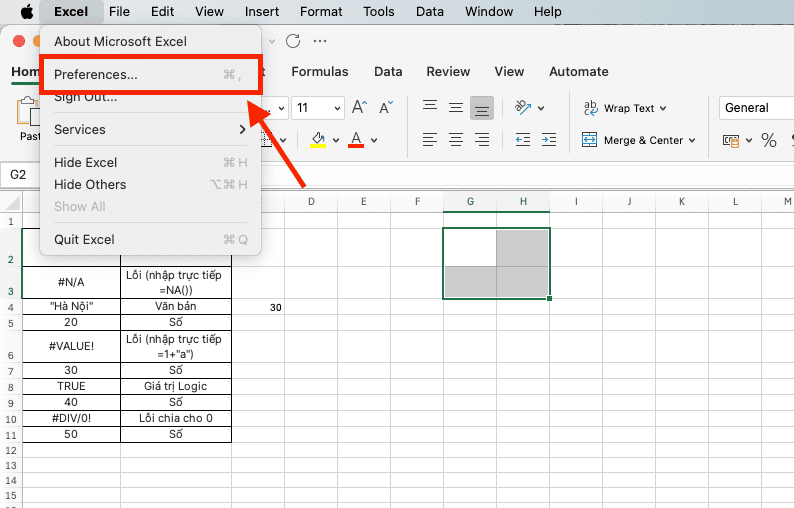
Task: Open the Edit menu
Action: click(163, 11)
